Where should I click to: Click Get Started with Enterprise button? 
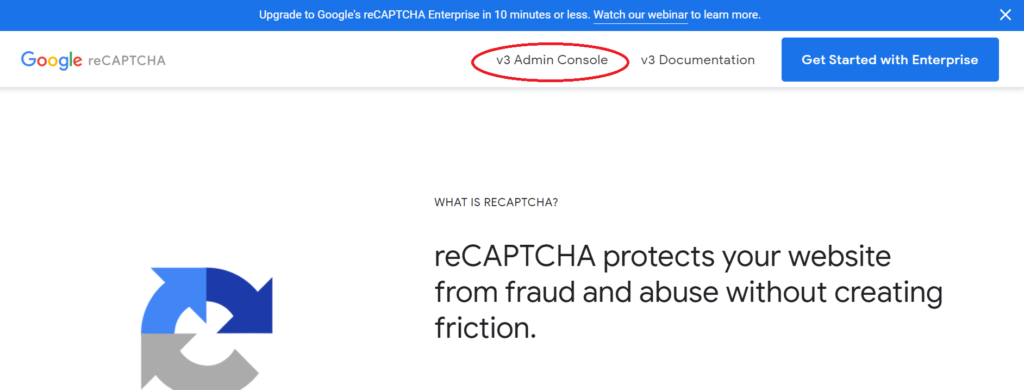(889, 59)
